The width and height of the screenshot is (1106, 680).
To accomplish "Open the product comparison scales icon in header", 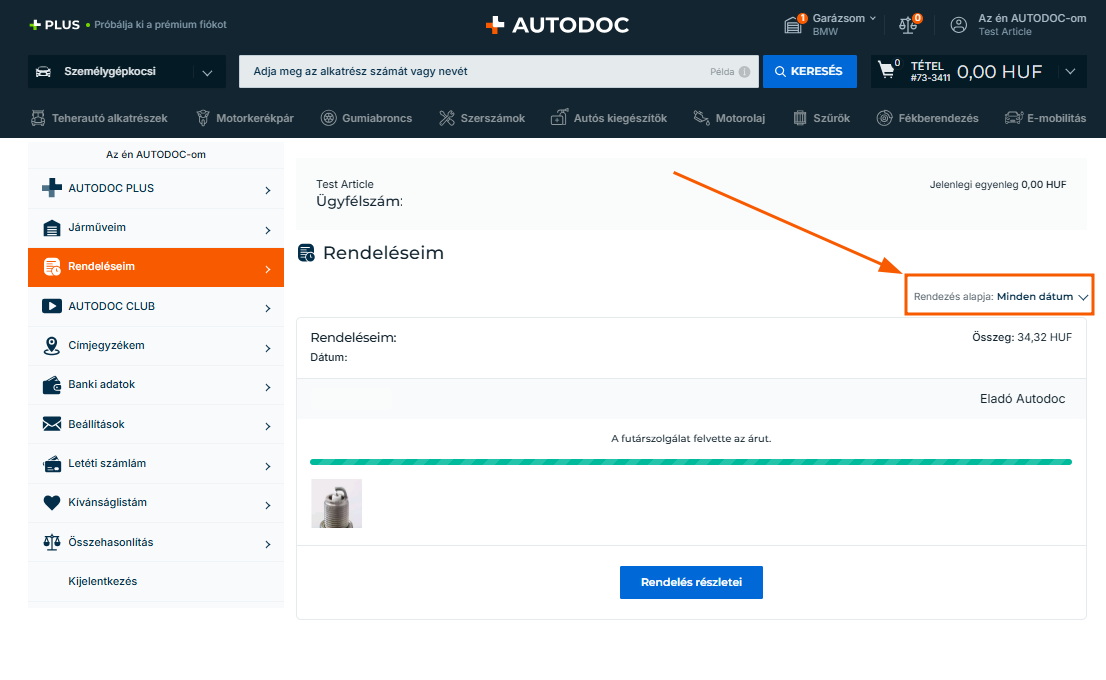I will (908, 25).
